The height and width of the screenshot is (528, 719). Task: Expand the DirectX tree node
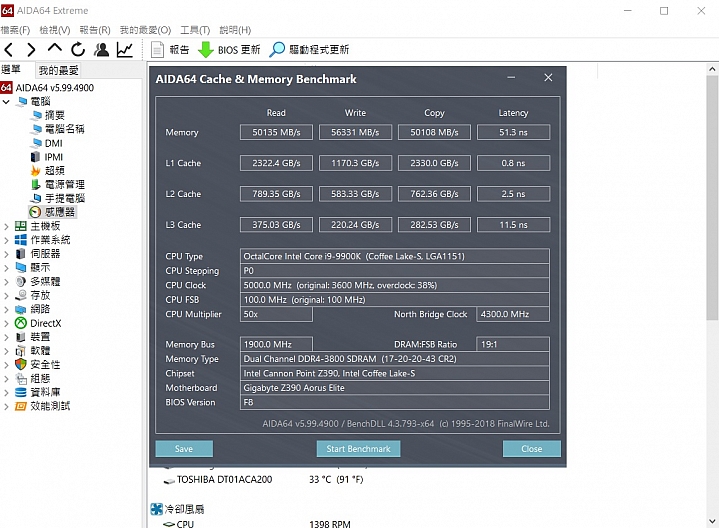point(6,323)
